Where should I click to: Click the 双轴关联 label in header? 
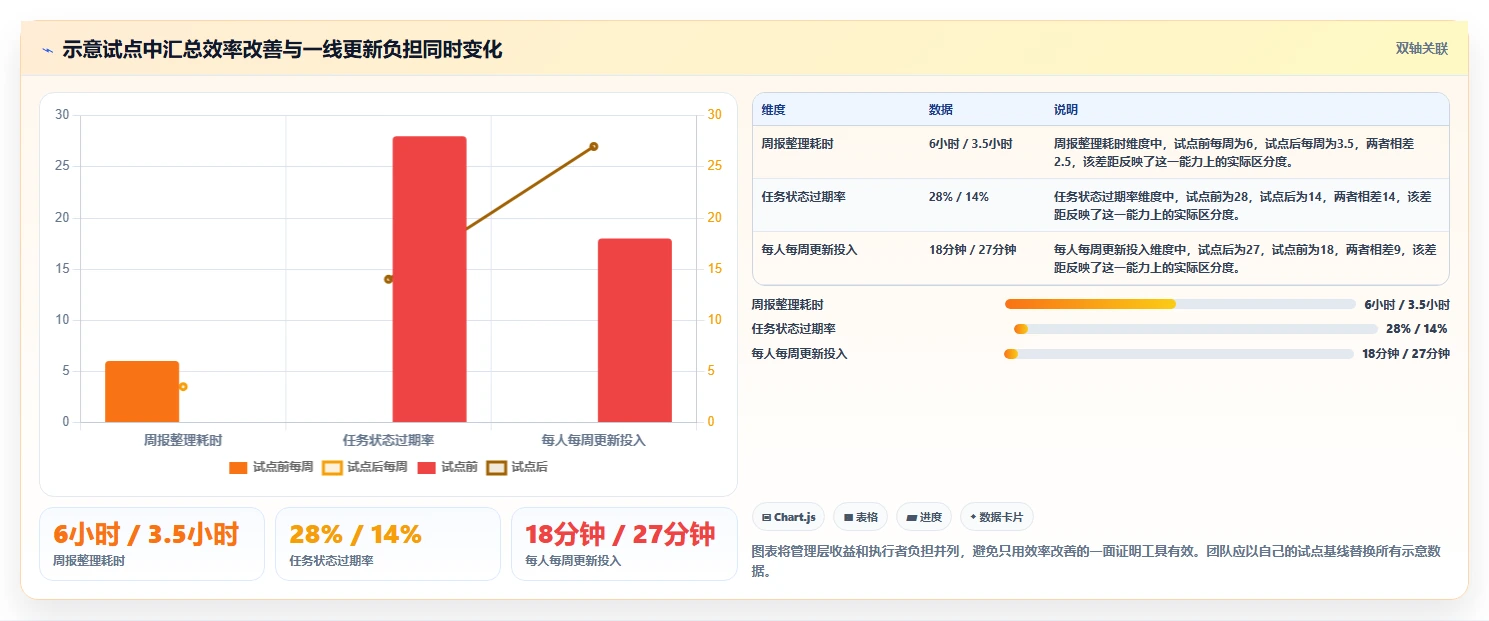click(1421, 49)
